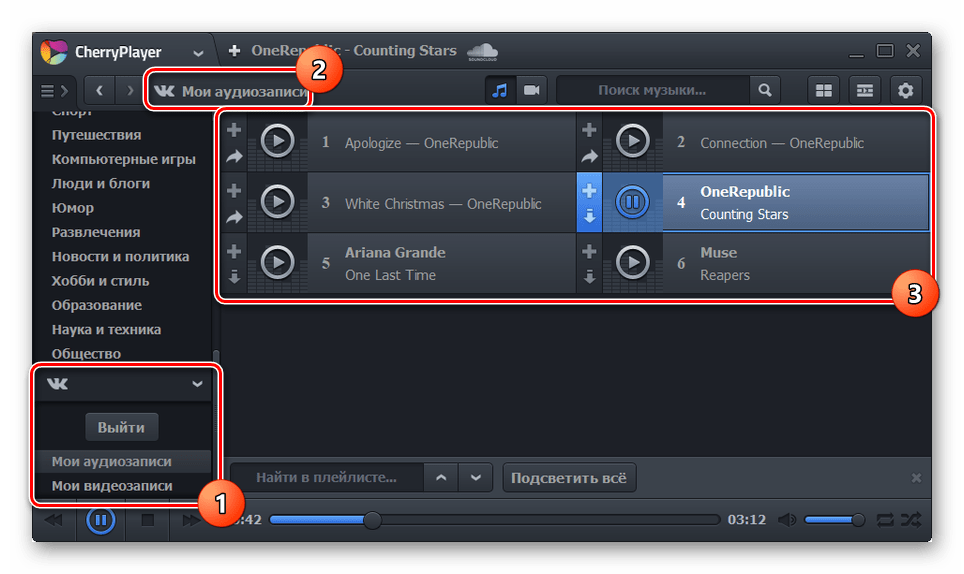Switch to list layout view
Screen dimensions: 964x574
864,91
